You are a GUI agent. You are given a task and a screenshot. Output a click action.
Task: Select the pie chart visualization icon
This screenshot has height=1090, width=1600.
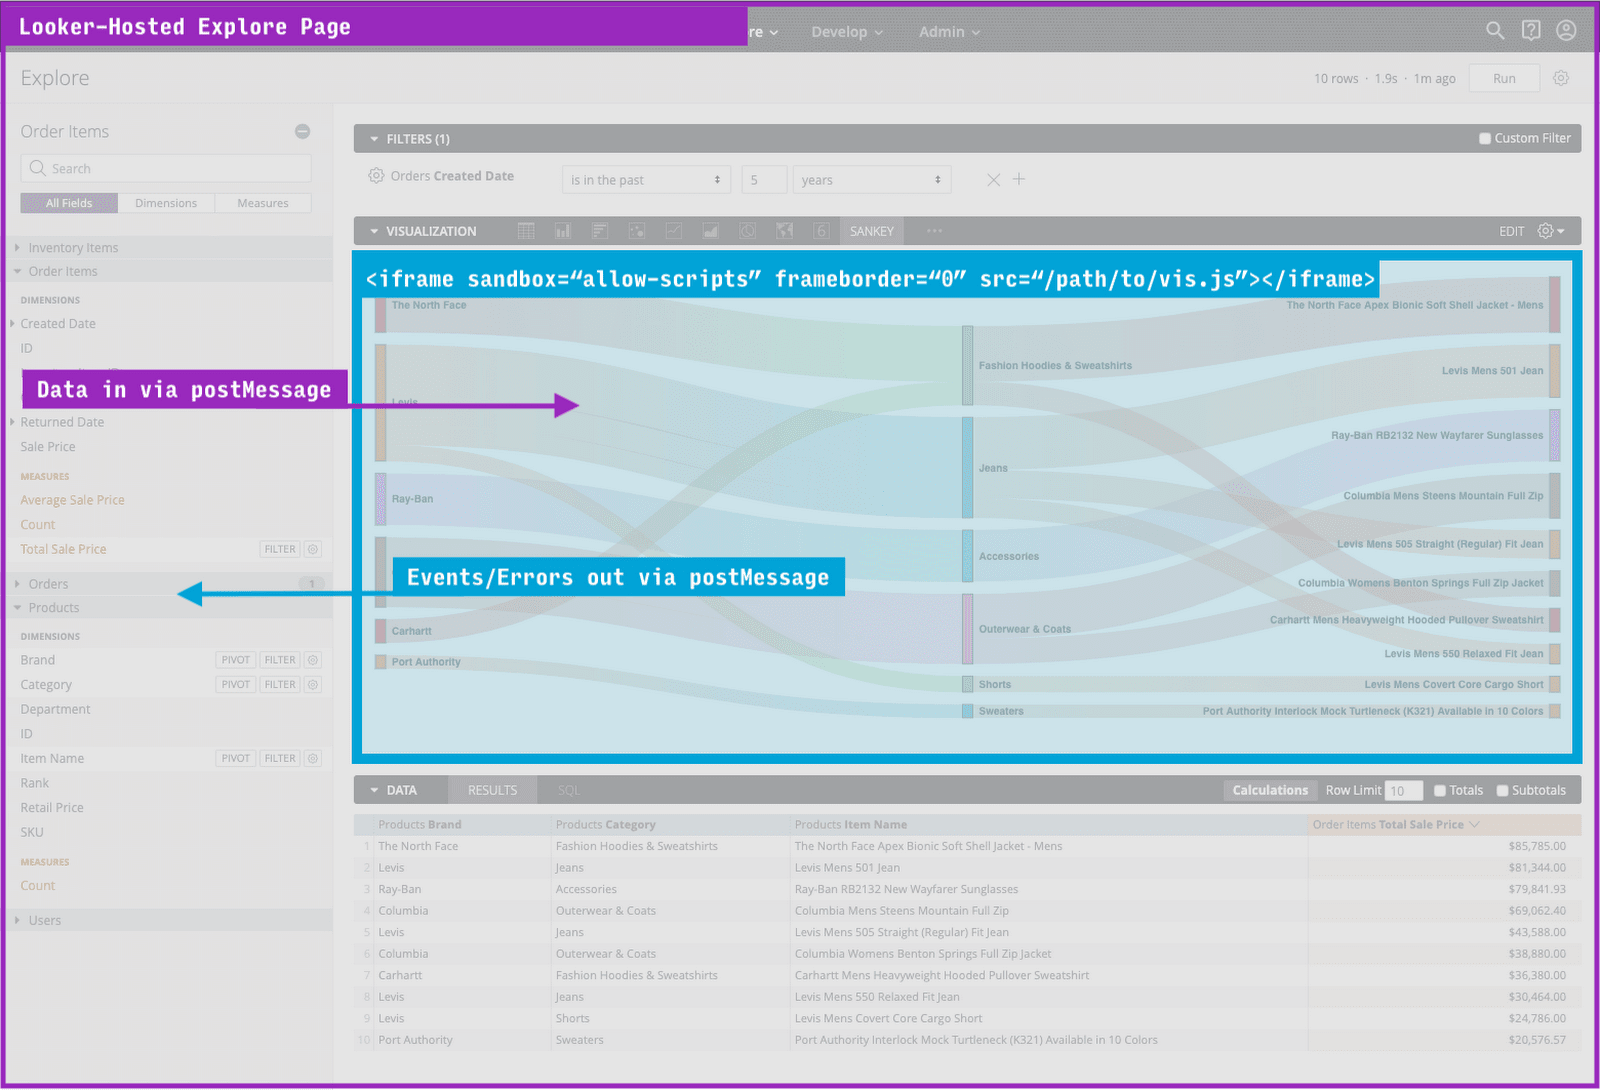coord(747,231)
